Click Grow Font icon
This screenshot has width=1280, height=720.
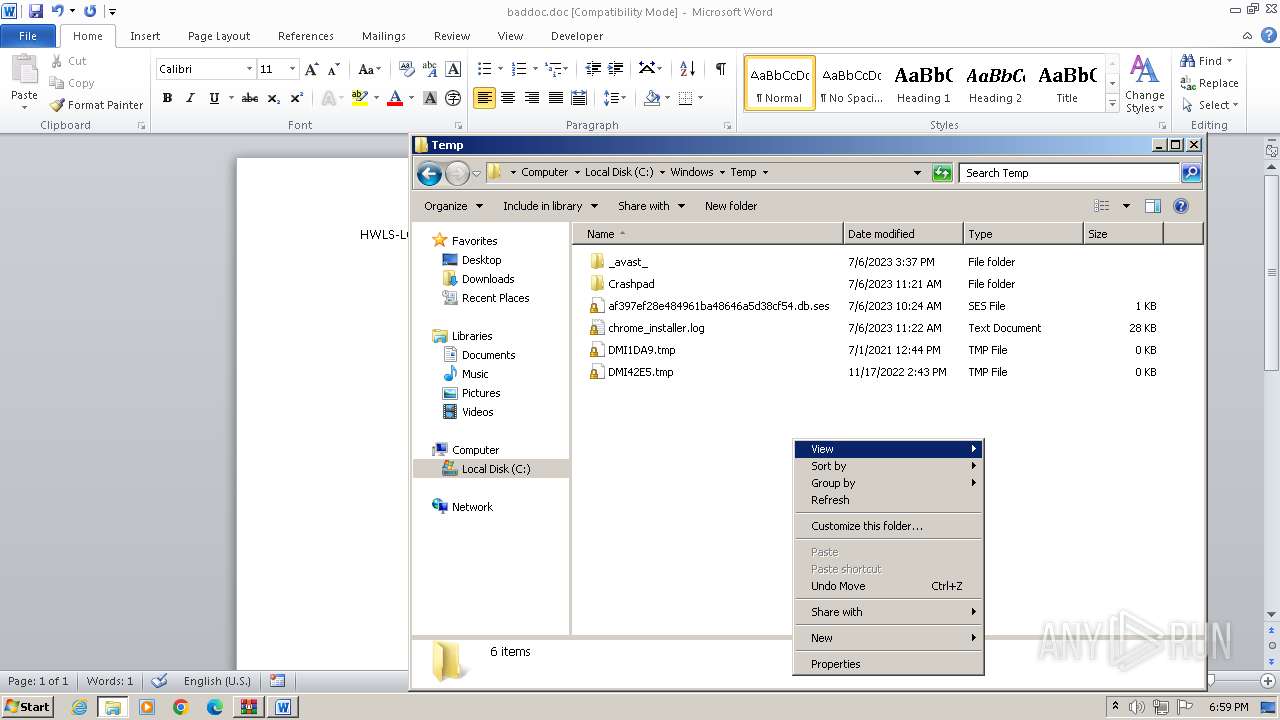[312, 69]
